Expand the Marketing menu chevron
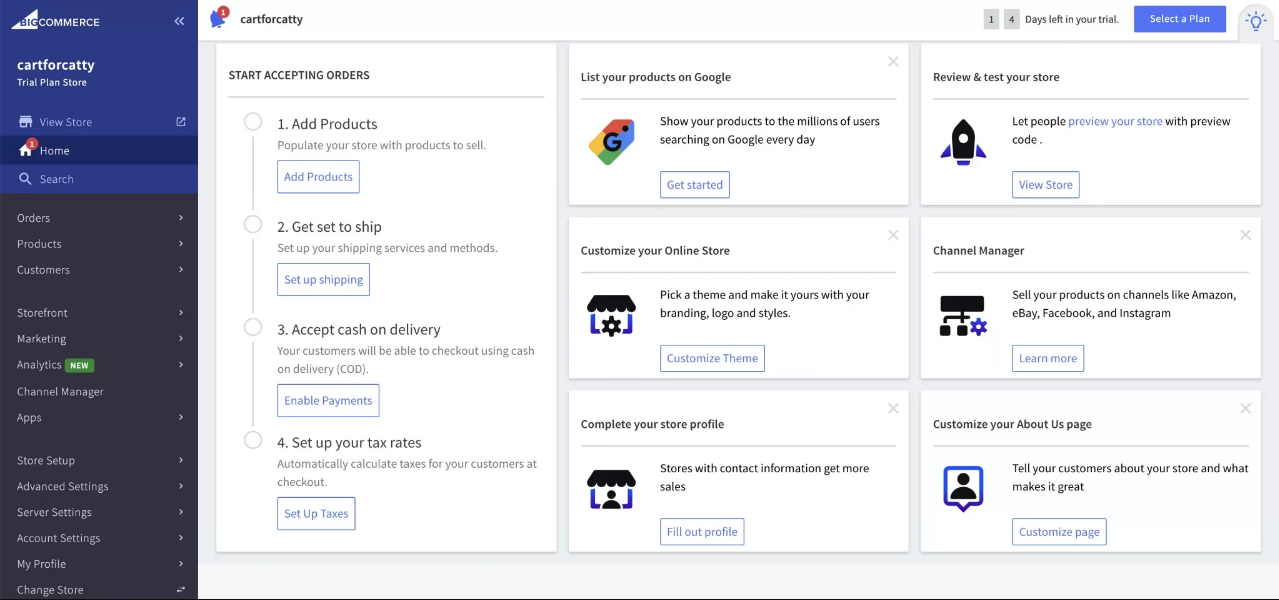 point(181,339)
